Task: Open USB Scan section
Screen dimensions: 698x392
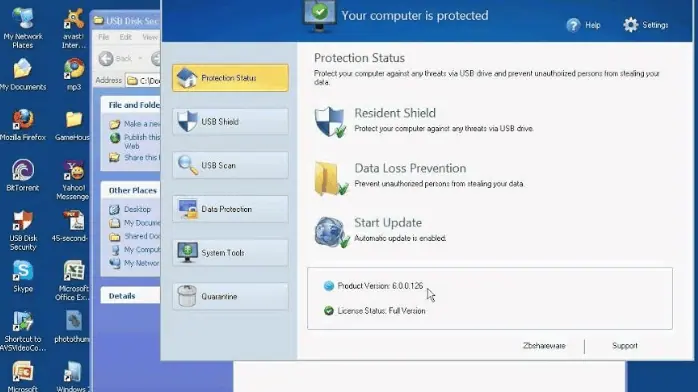Action: coord(230,165)
